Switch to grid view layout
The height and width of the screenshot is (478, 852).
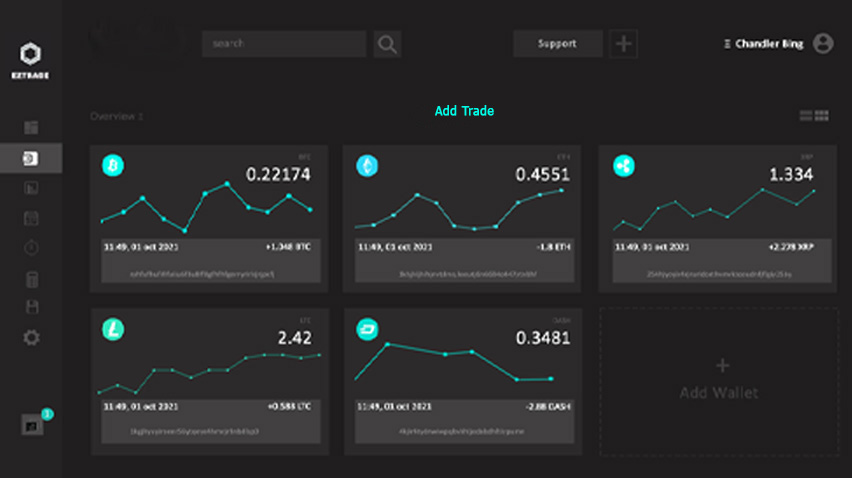pyautogui.click(x=822, y=116)
